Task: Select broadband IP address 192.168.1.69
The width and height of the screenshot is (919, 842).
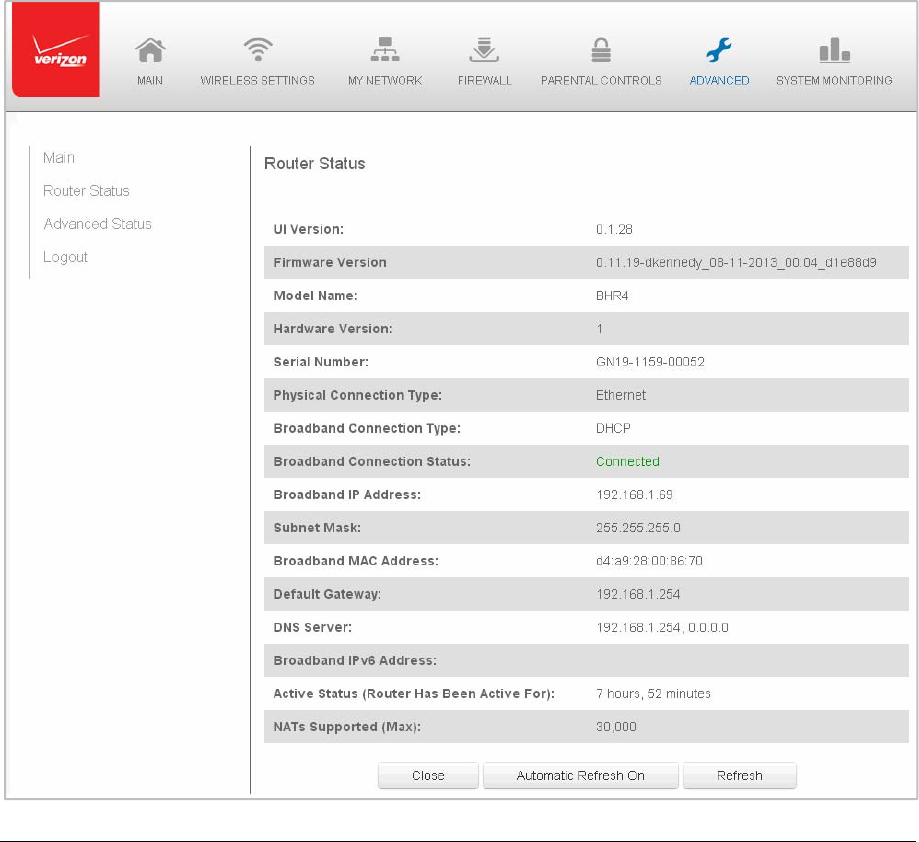Action: pyautogui.click(x=635, y=495)
